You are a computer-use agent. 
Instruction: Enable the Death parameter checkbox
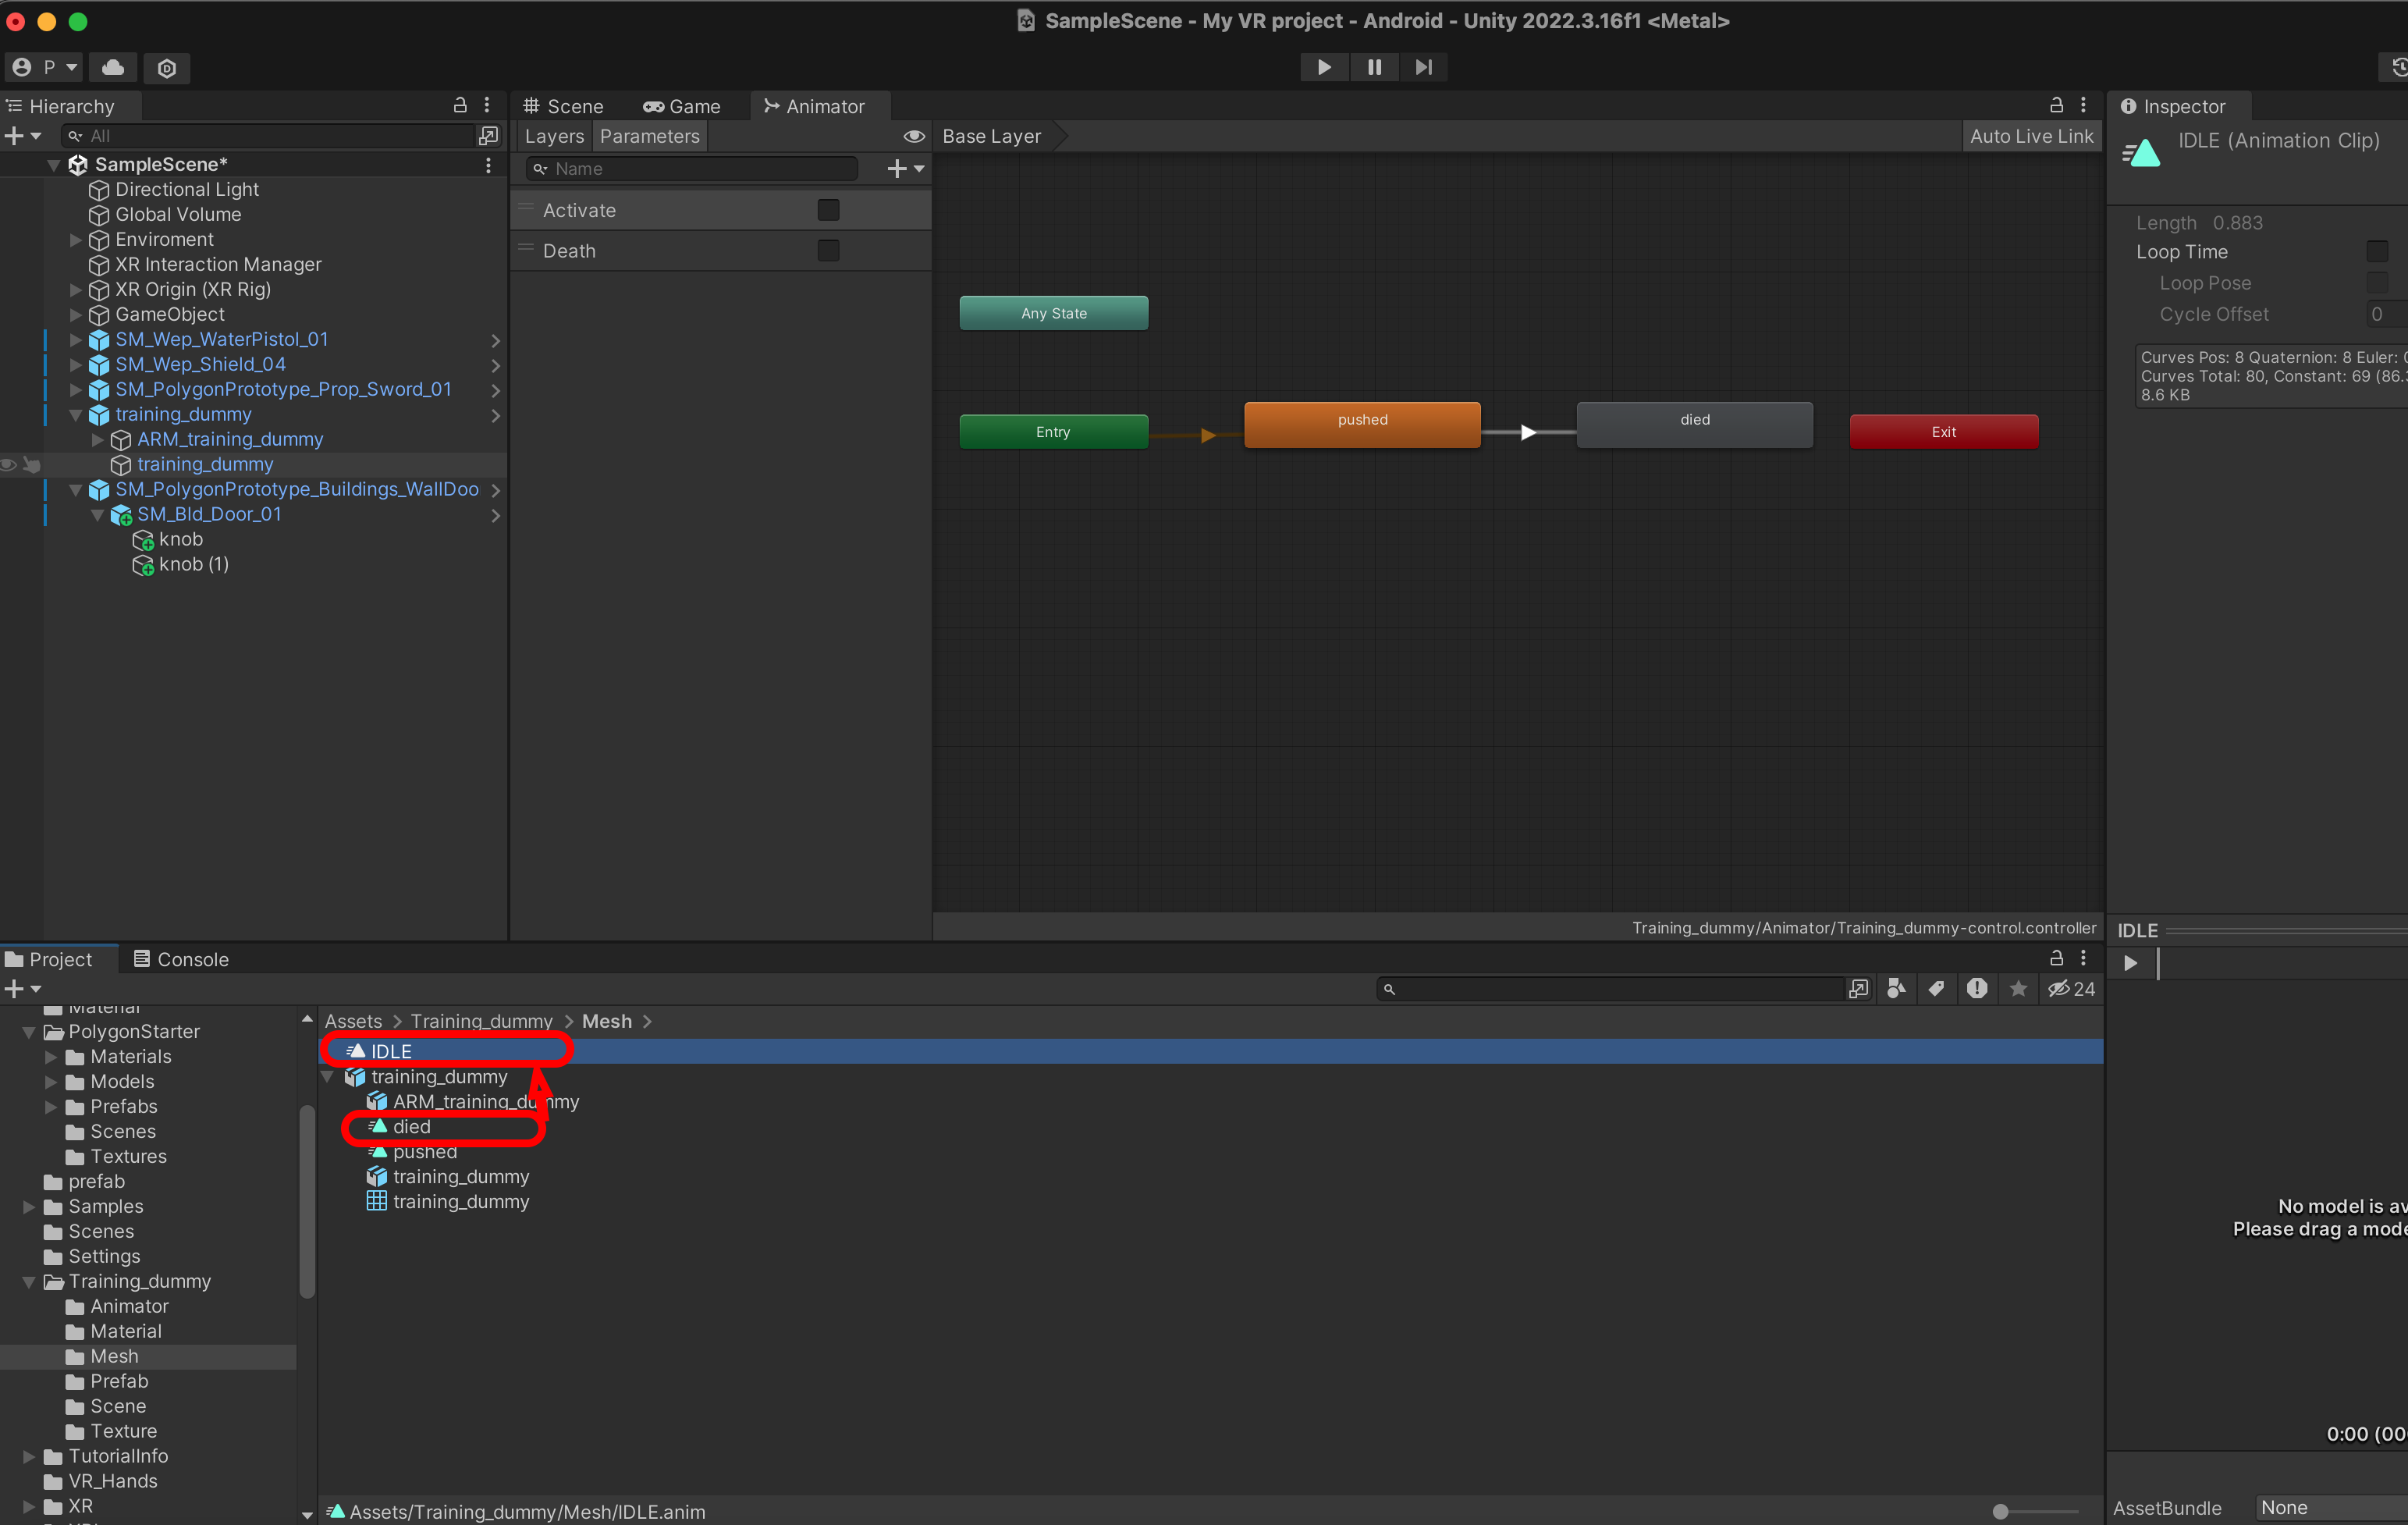828,251
